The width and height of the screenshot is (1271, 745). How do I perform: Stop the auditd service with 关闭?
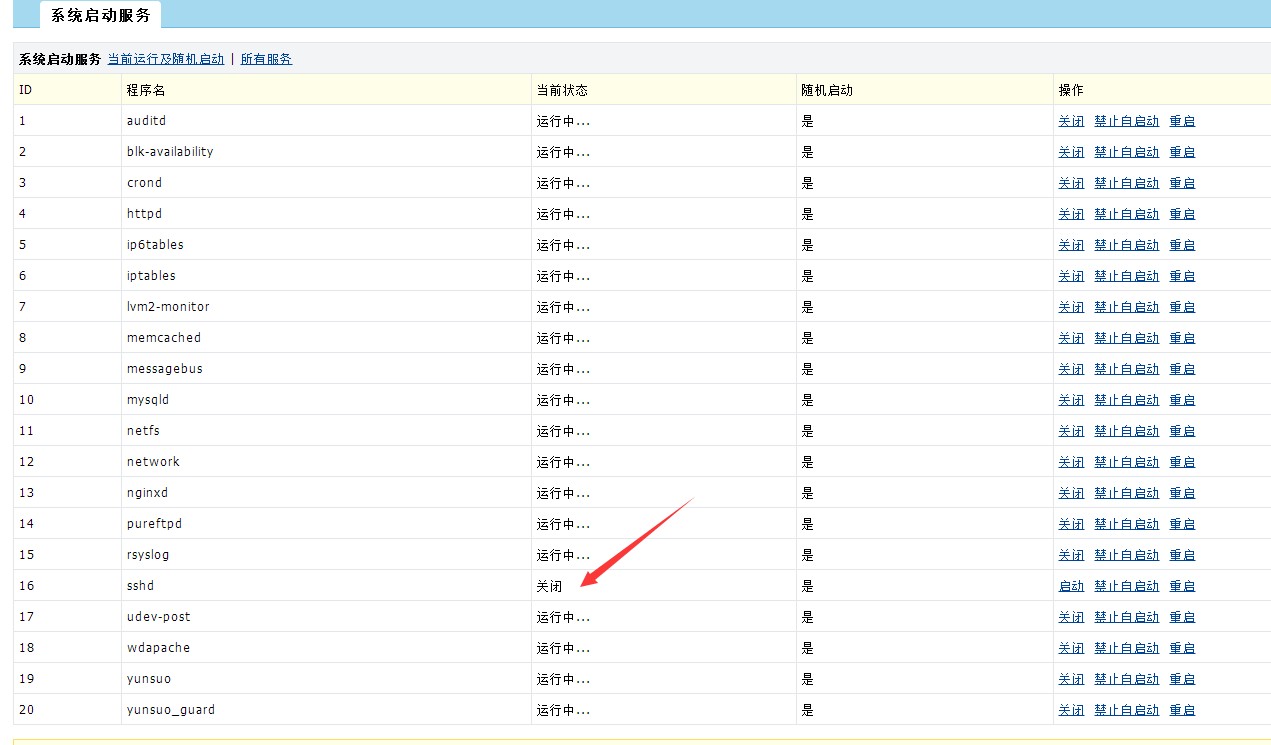point(1071,121)
